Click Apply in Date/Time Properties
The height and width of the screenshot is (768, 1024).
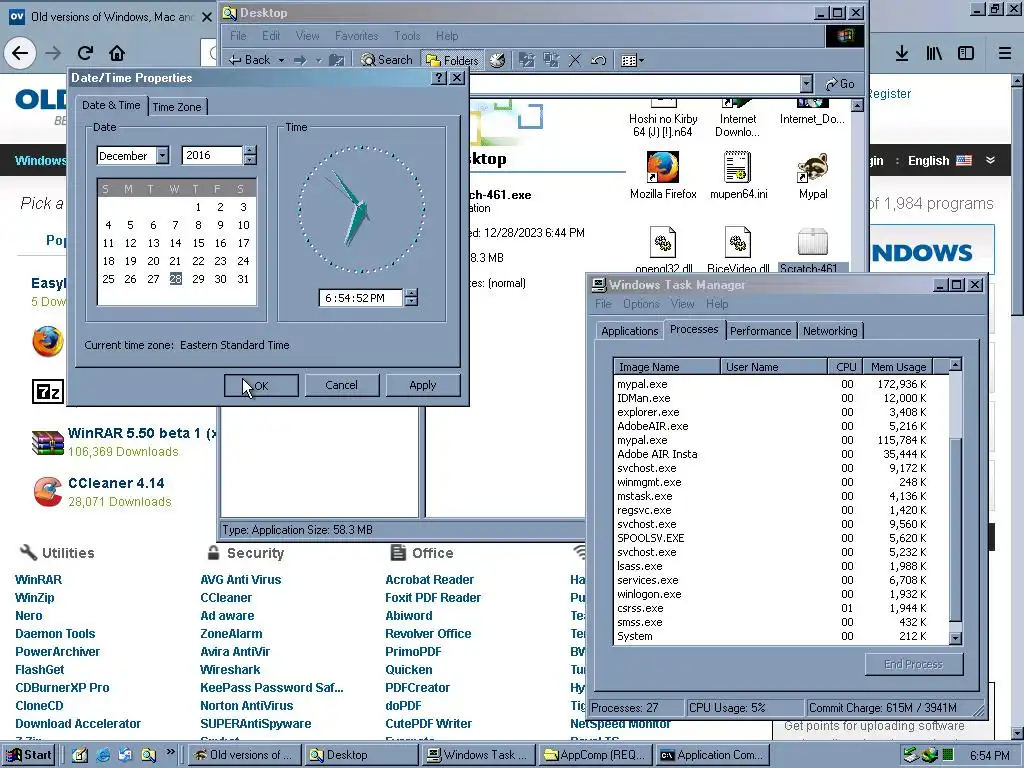coord(423,385)
